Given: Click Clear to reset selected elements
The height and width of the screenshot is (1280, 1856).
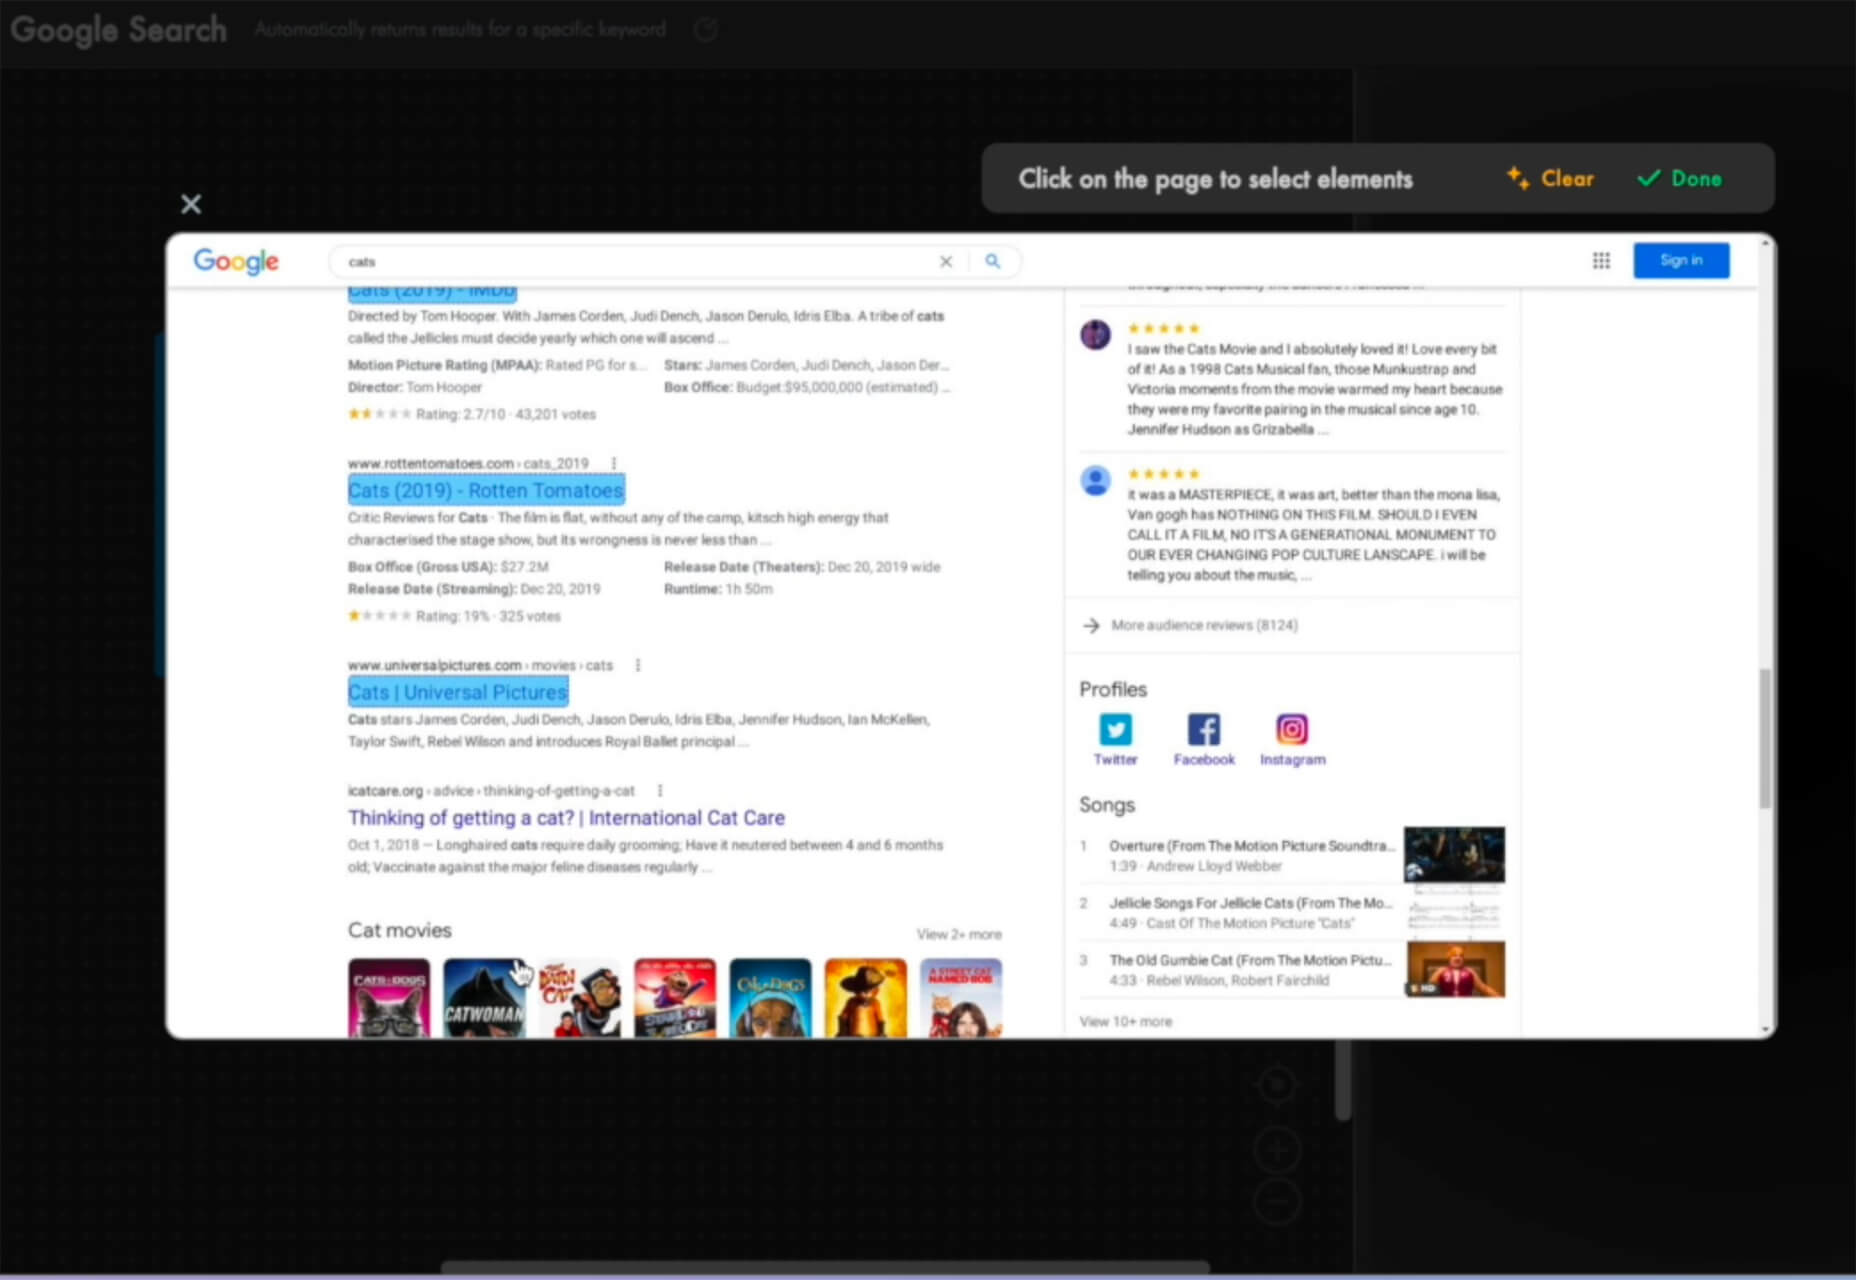Looking at the screenshot, I should [x=1551, y=179].
